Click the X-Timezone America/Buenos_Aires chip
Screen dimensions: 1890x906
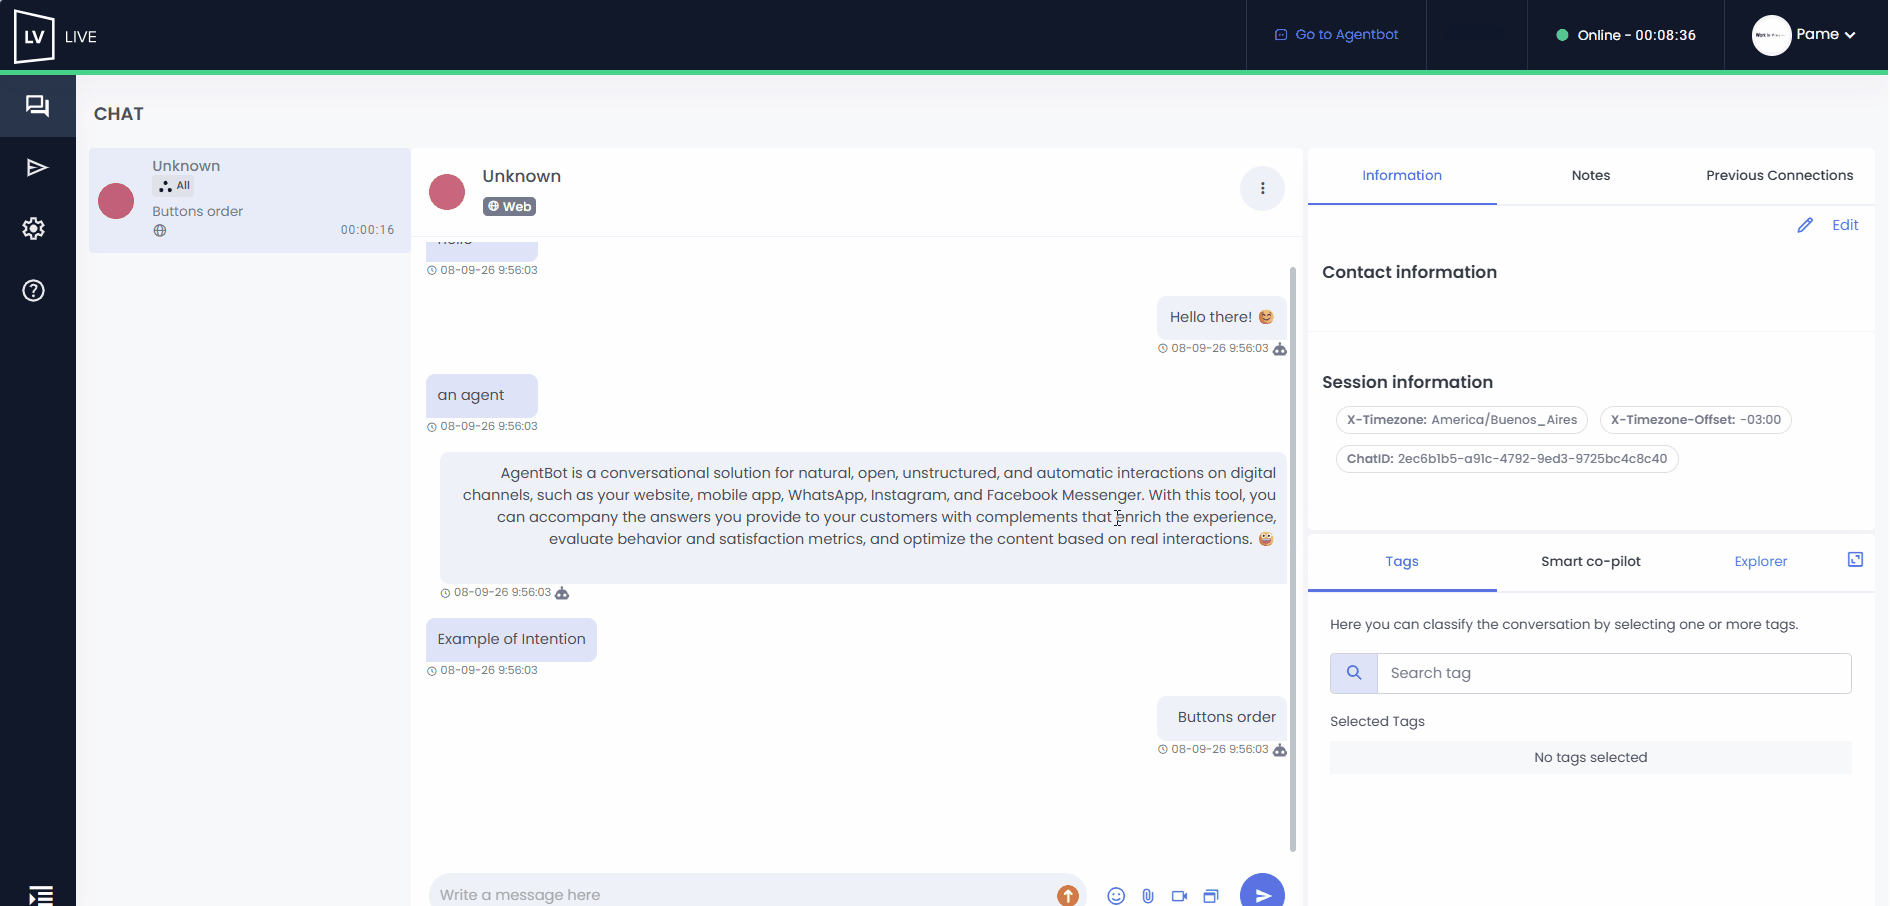[x=1461, y=420]
